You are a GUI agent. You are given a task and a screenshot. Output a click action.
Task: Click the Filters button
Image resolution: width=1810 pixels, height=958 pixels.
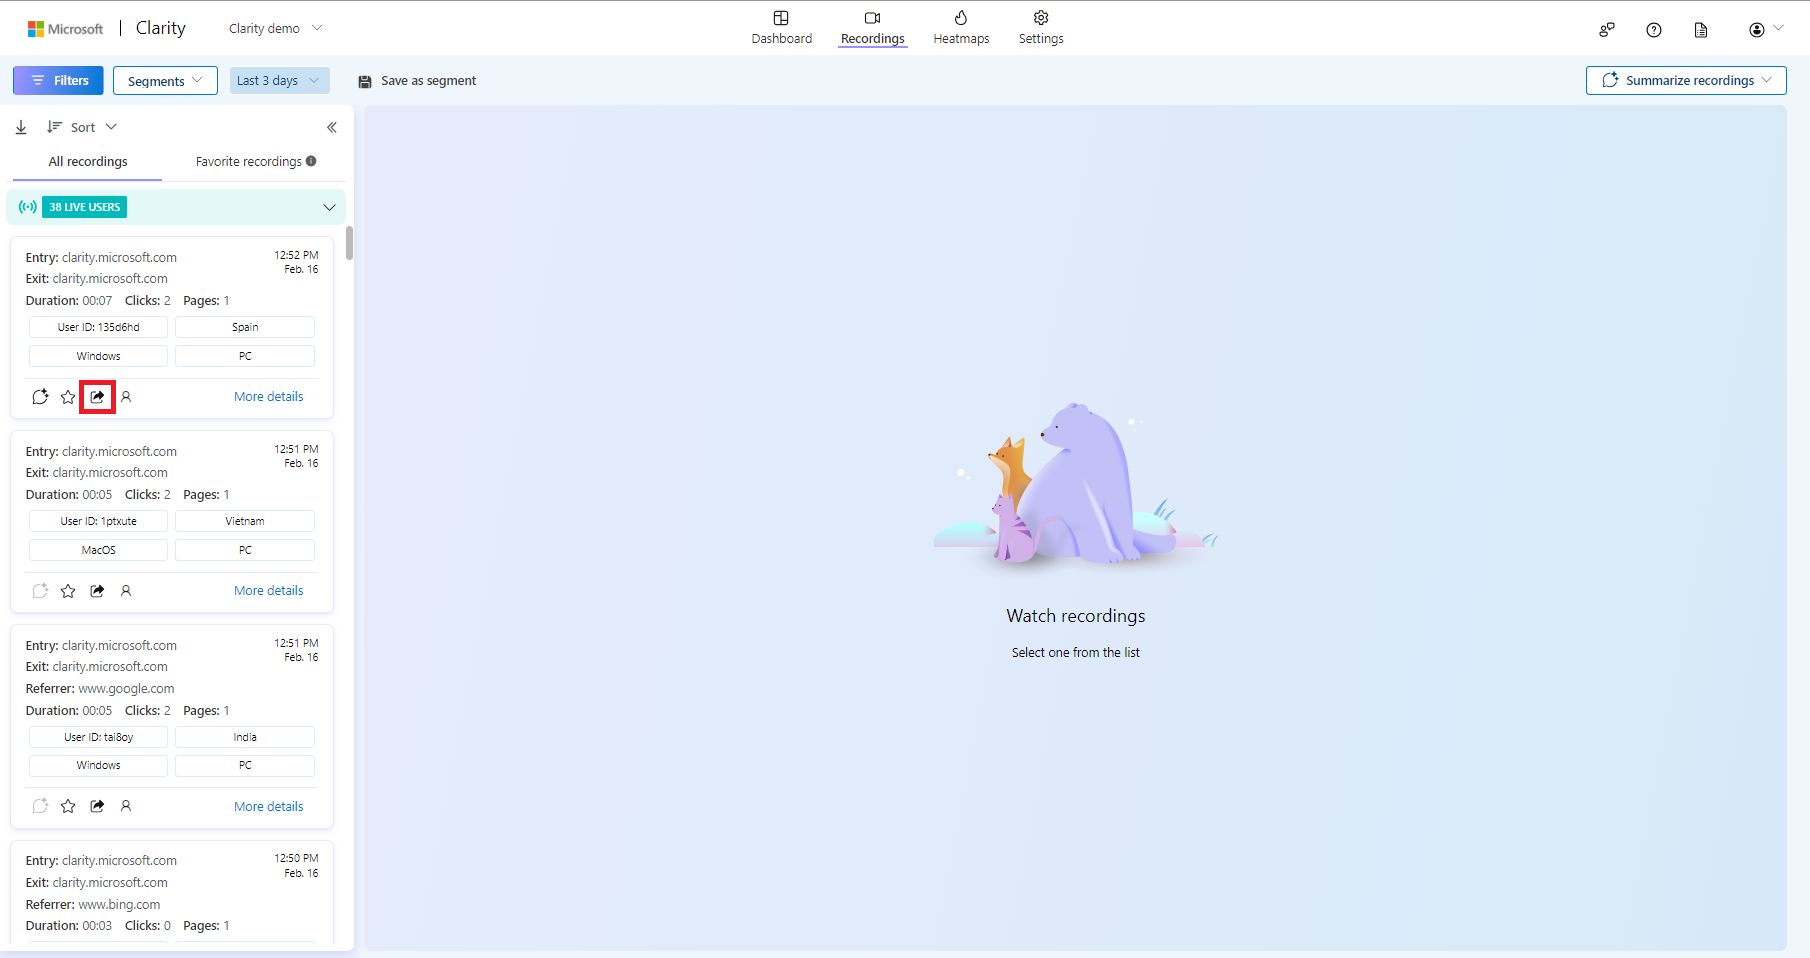[x=58, y=80]
